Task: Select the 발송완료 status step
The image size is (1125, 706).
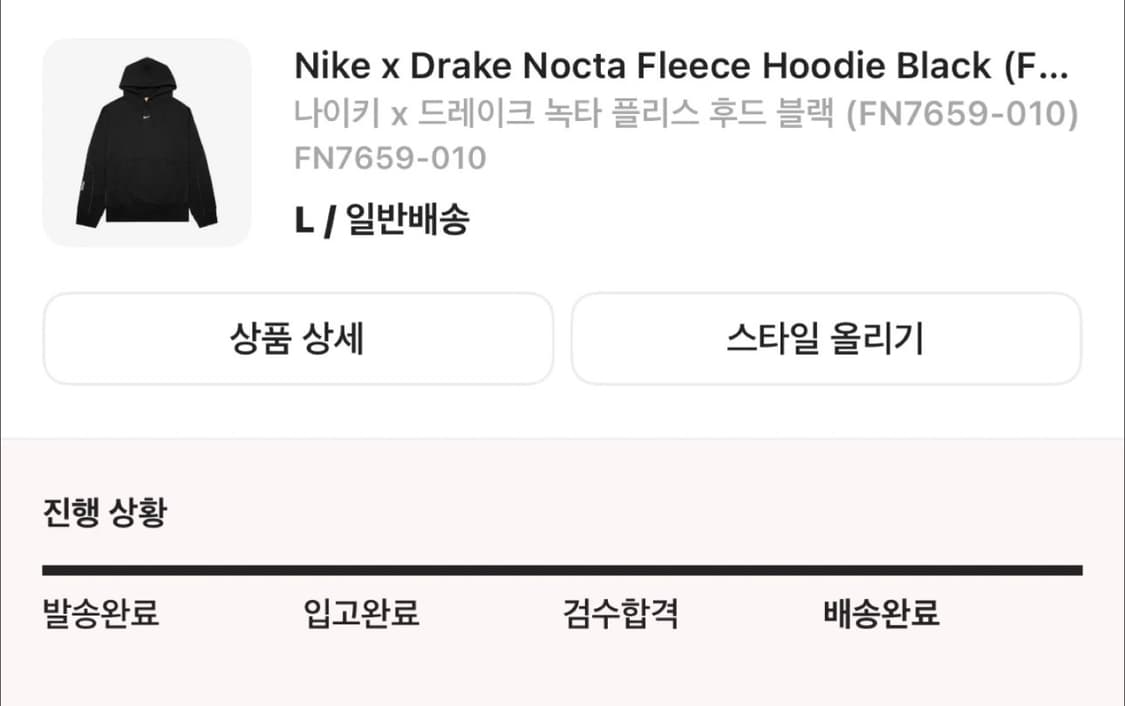Action: [101, 612]
